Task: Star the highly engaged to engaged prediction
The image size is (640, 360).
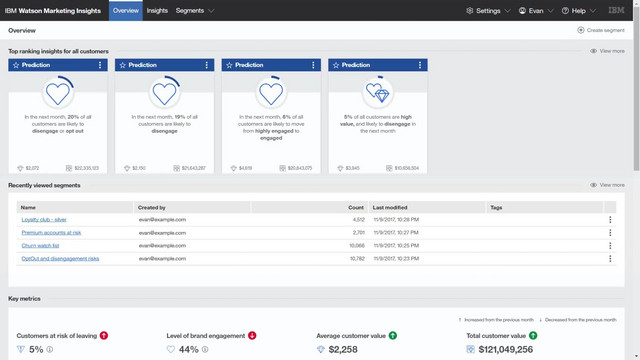Action: (x=229, y=65)
